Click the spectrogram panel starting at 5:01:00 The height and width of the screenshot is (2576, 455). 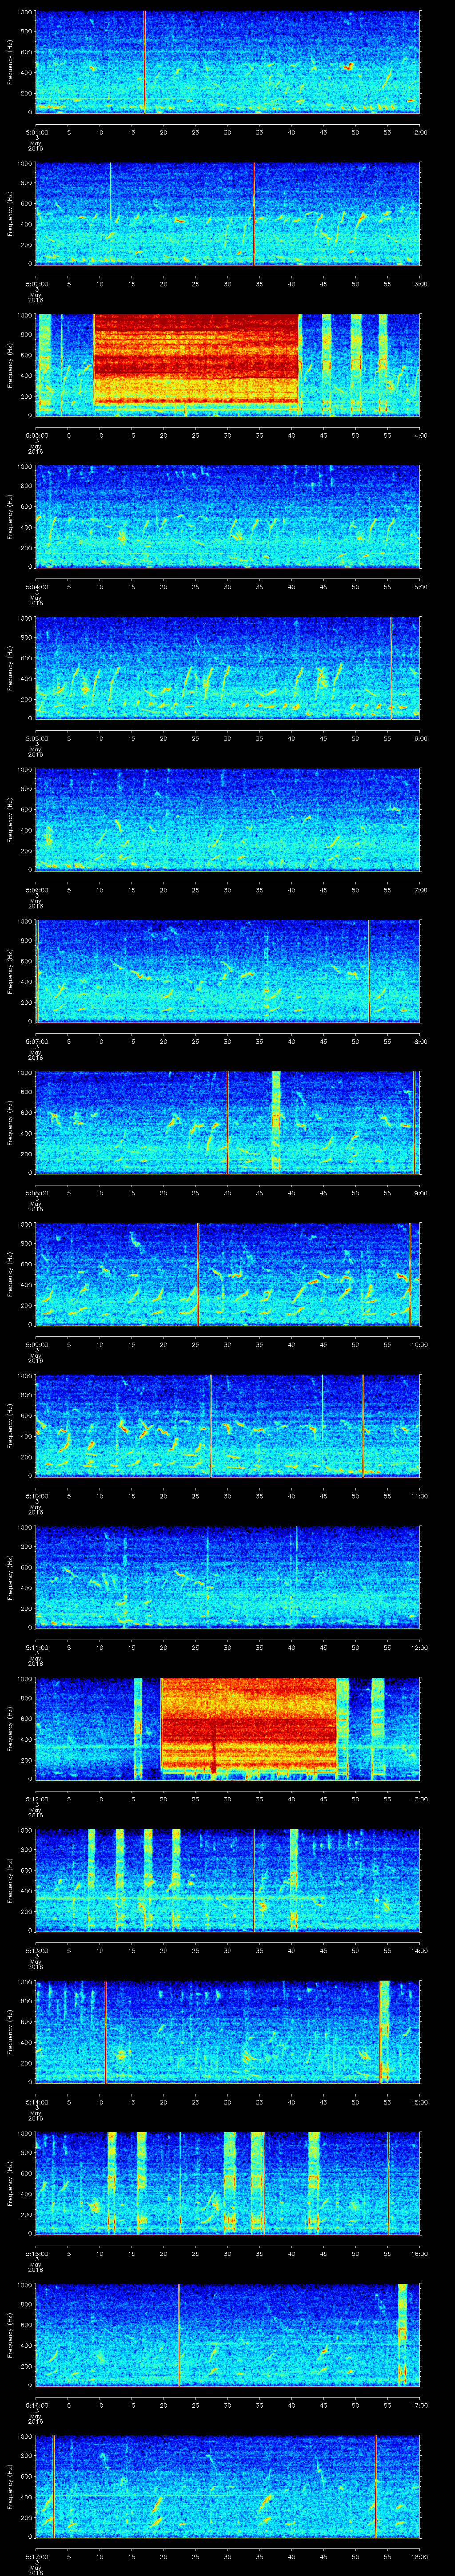(228, 62)
